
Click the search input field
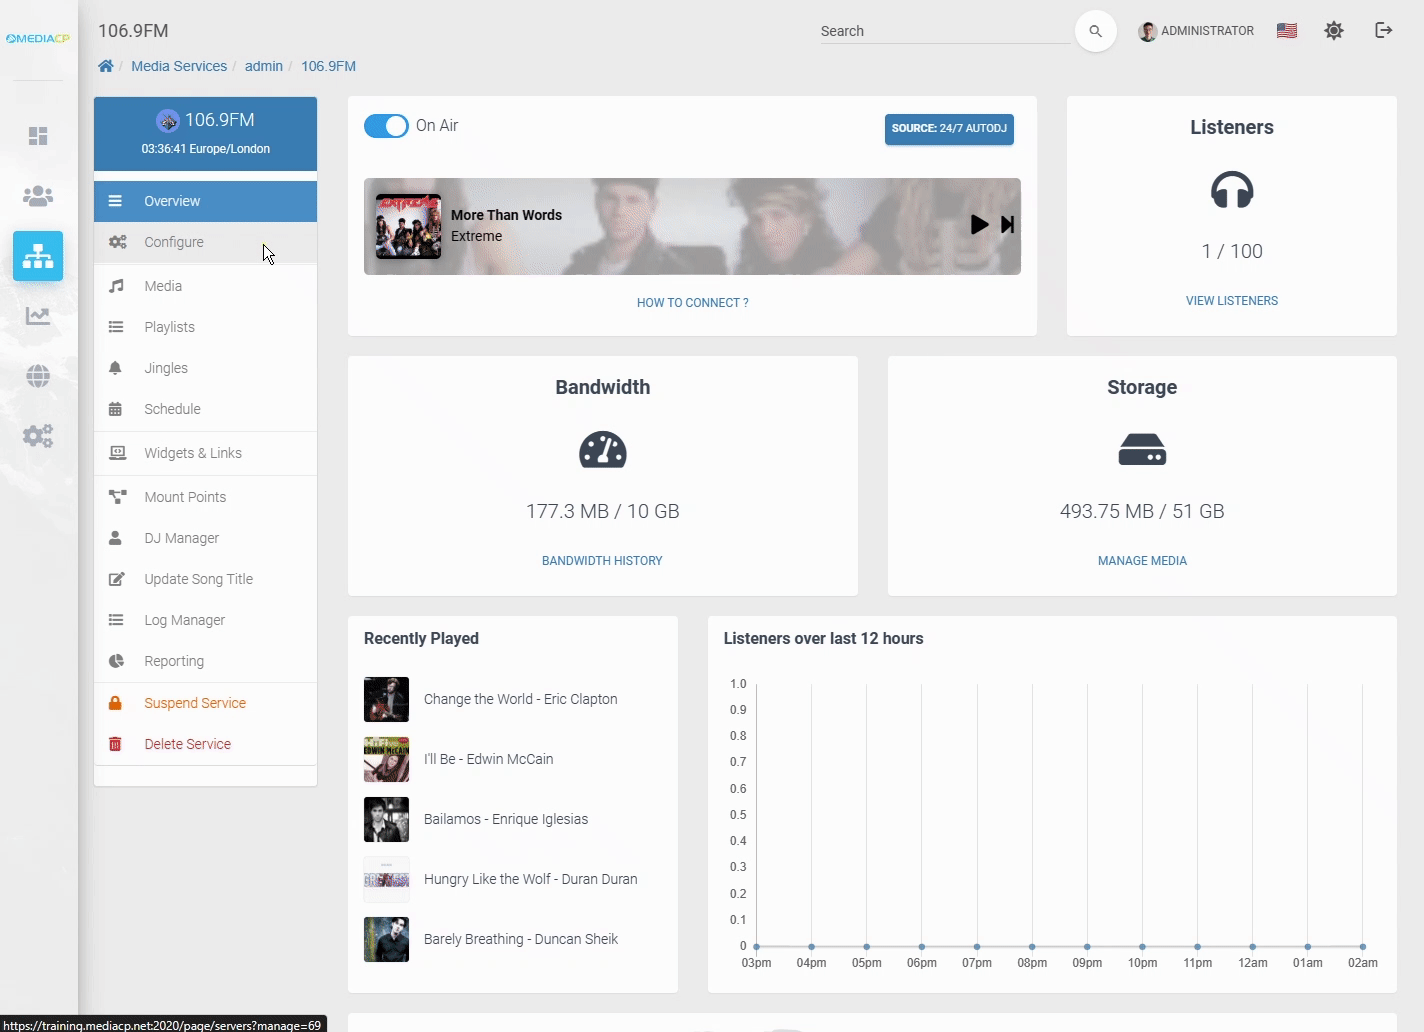click(x=944, y=31)
